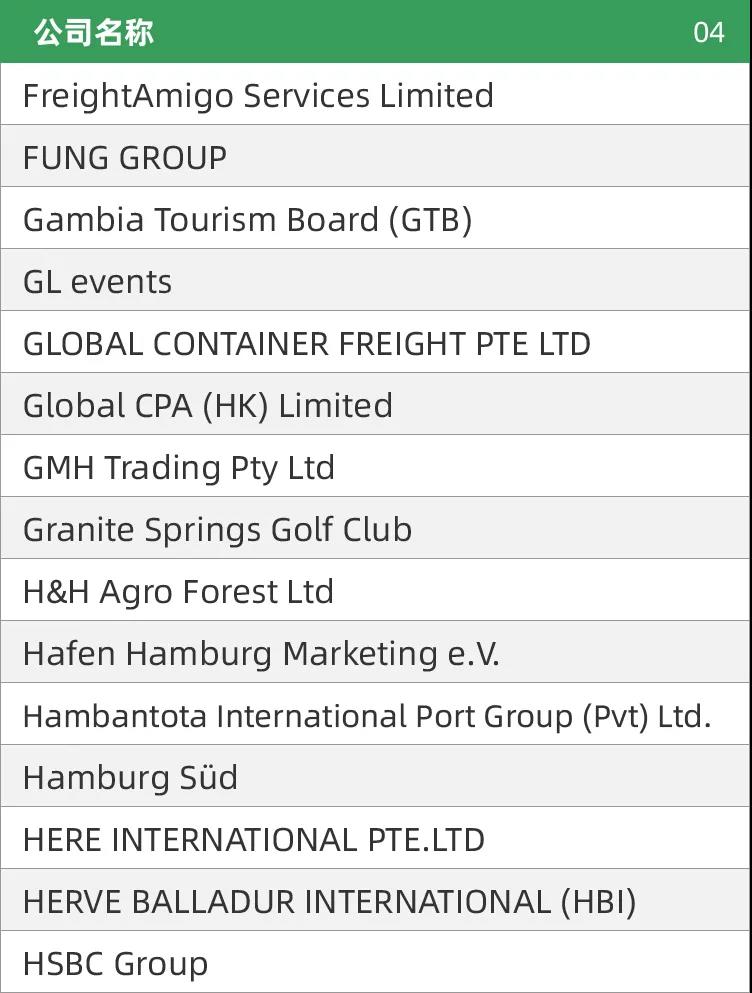Click the word Limited in FreightAmigo row

coord(437,96)
